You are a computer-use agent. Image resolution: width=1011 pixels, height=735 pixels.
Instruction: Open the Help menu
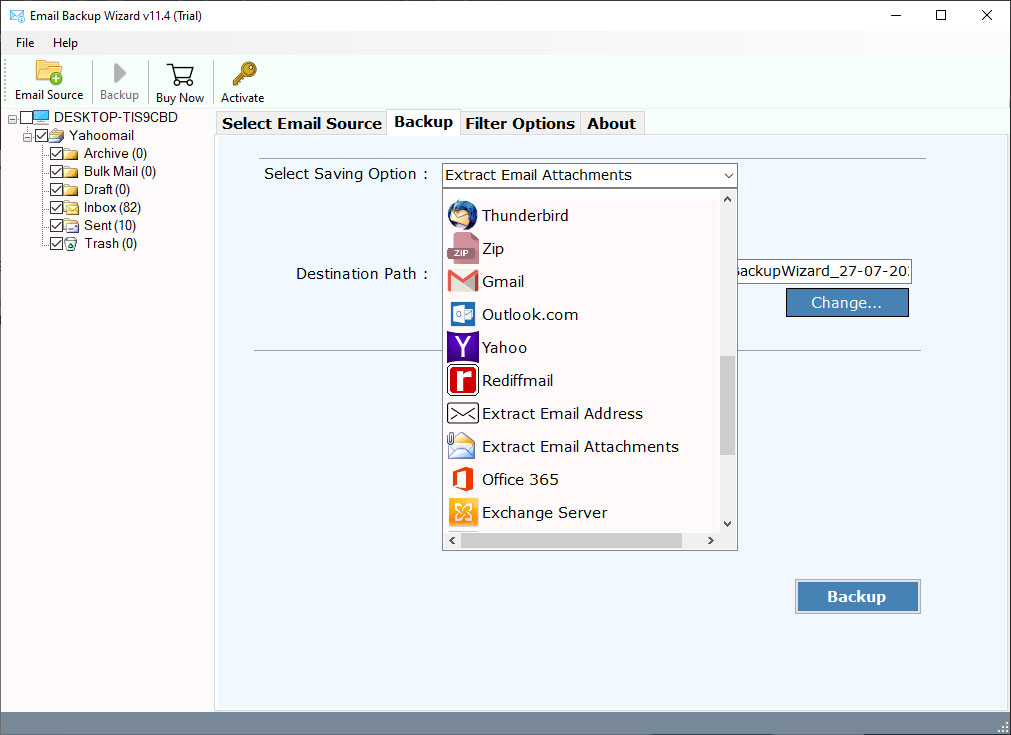(x=65, y=43)
